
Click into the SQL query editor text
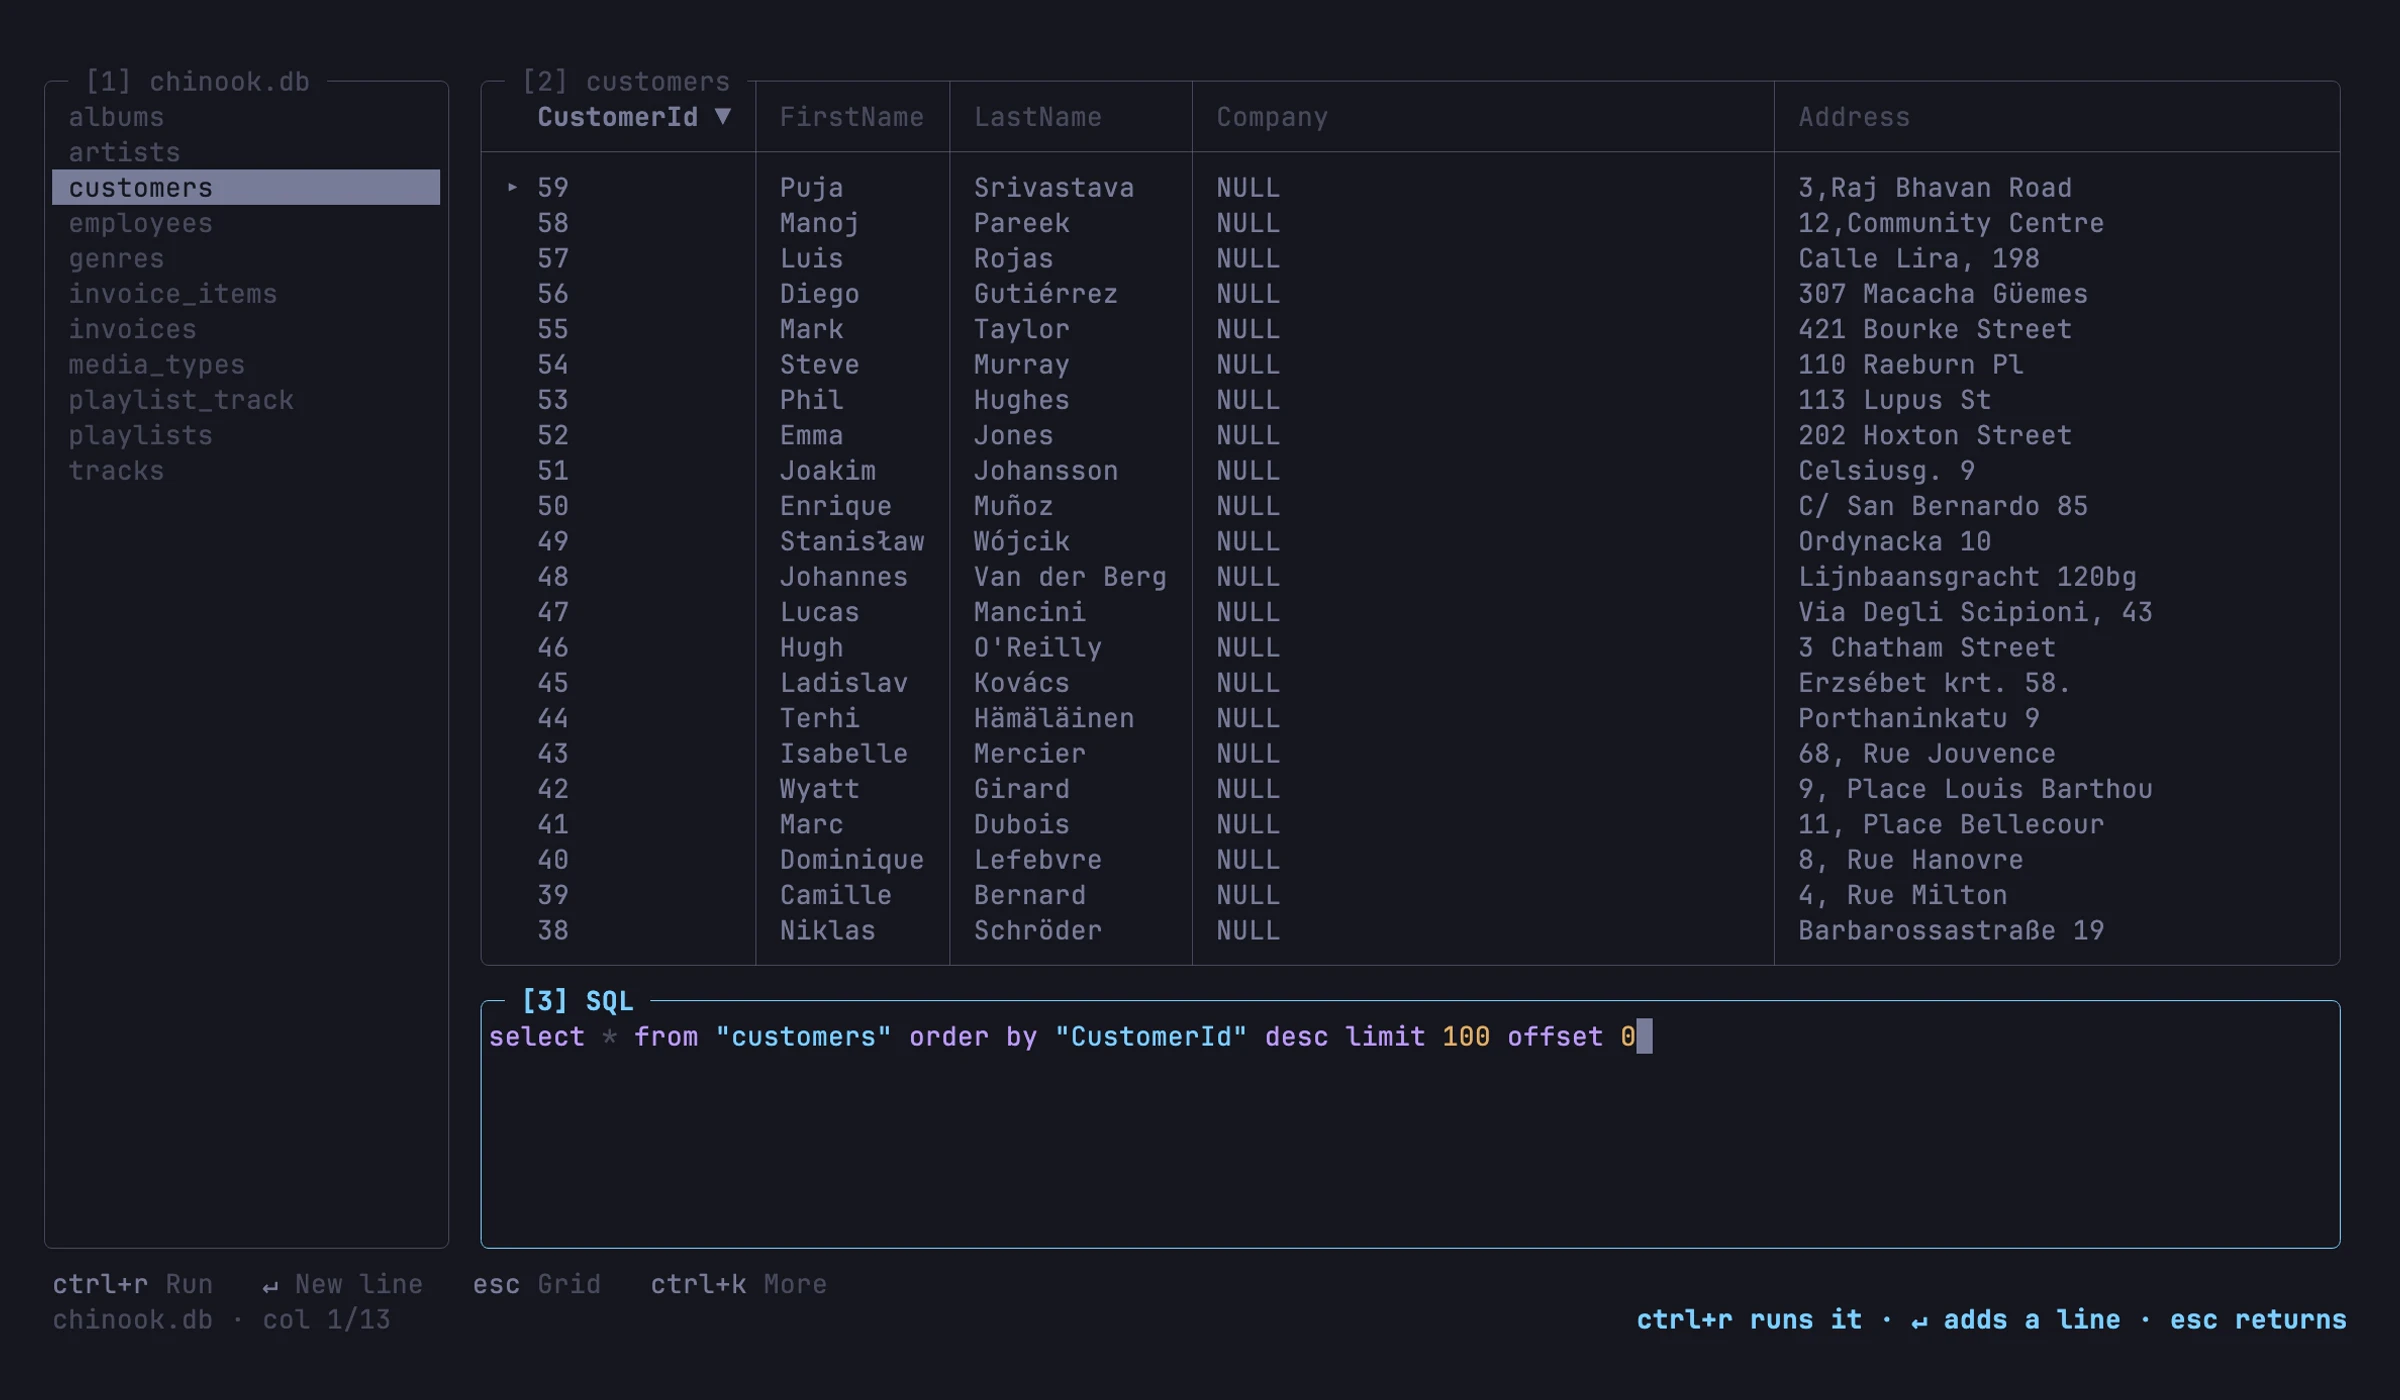tap(1062, 1036)
